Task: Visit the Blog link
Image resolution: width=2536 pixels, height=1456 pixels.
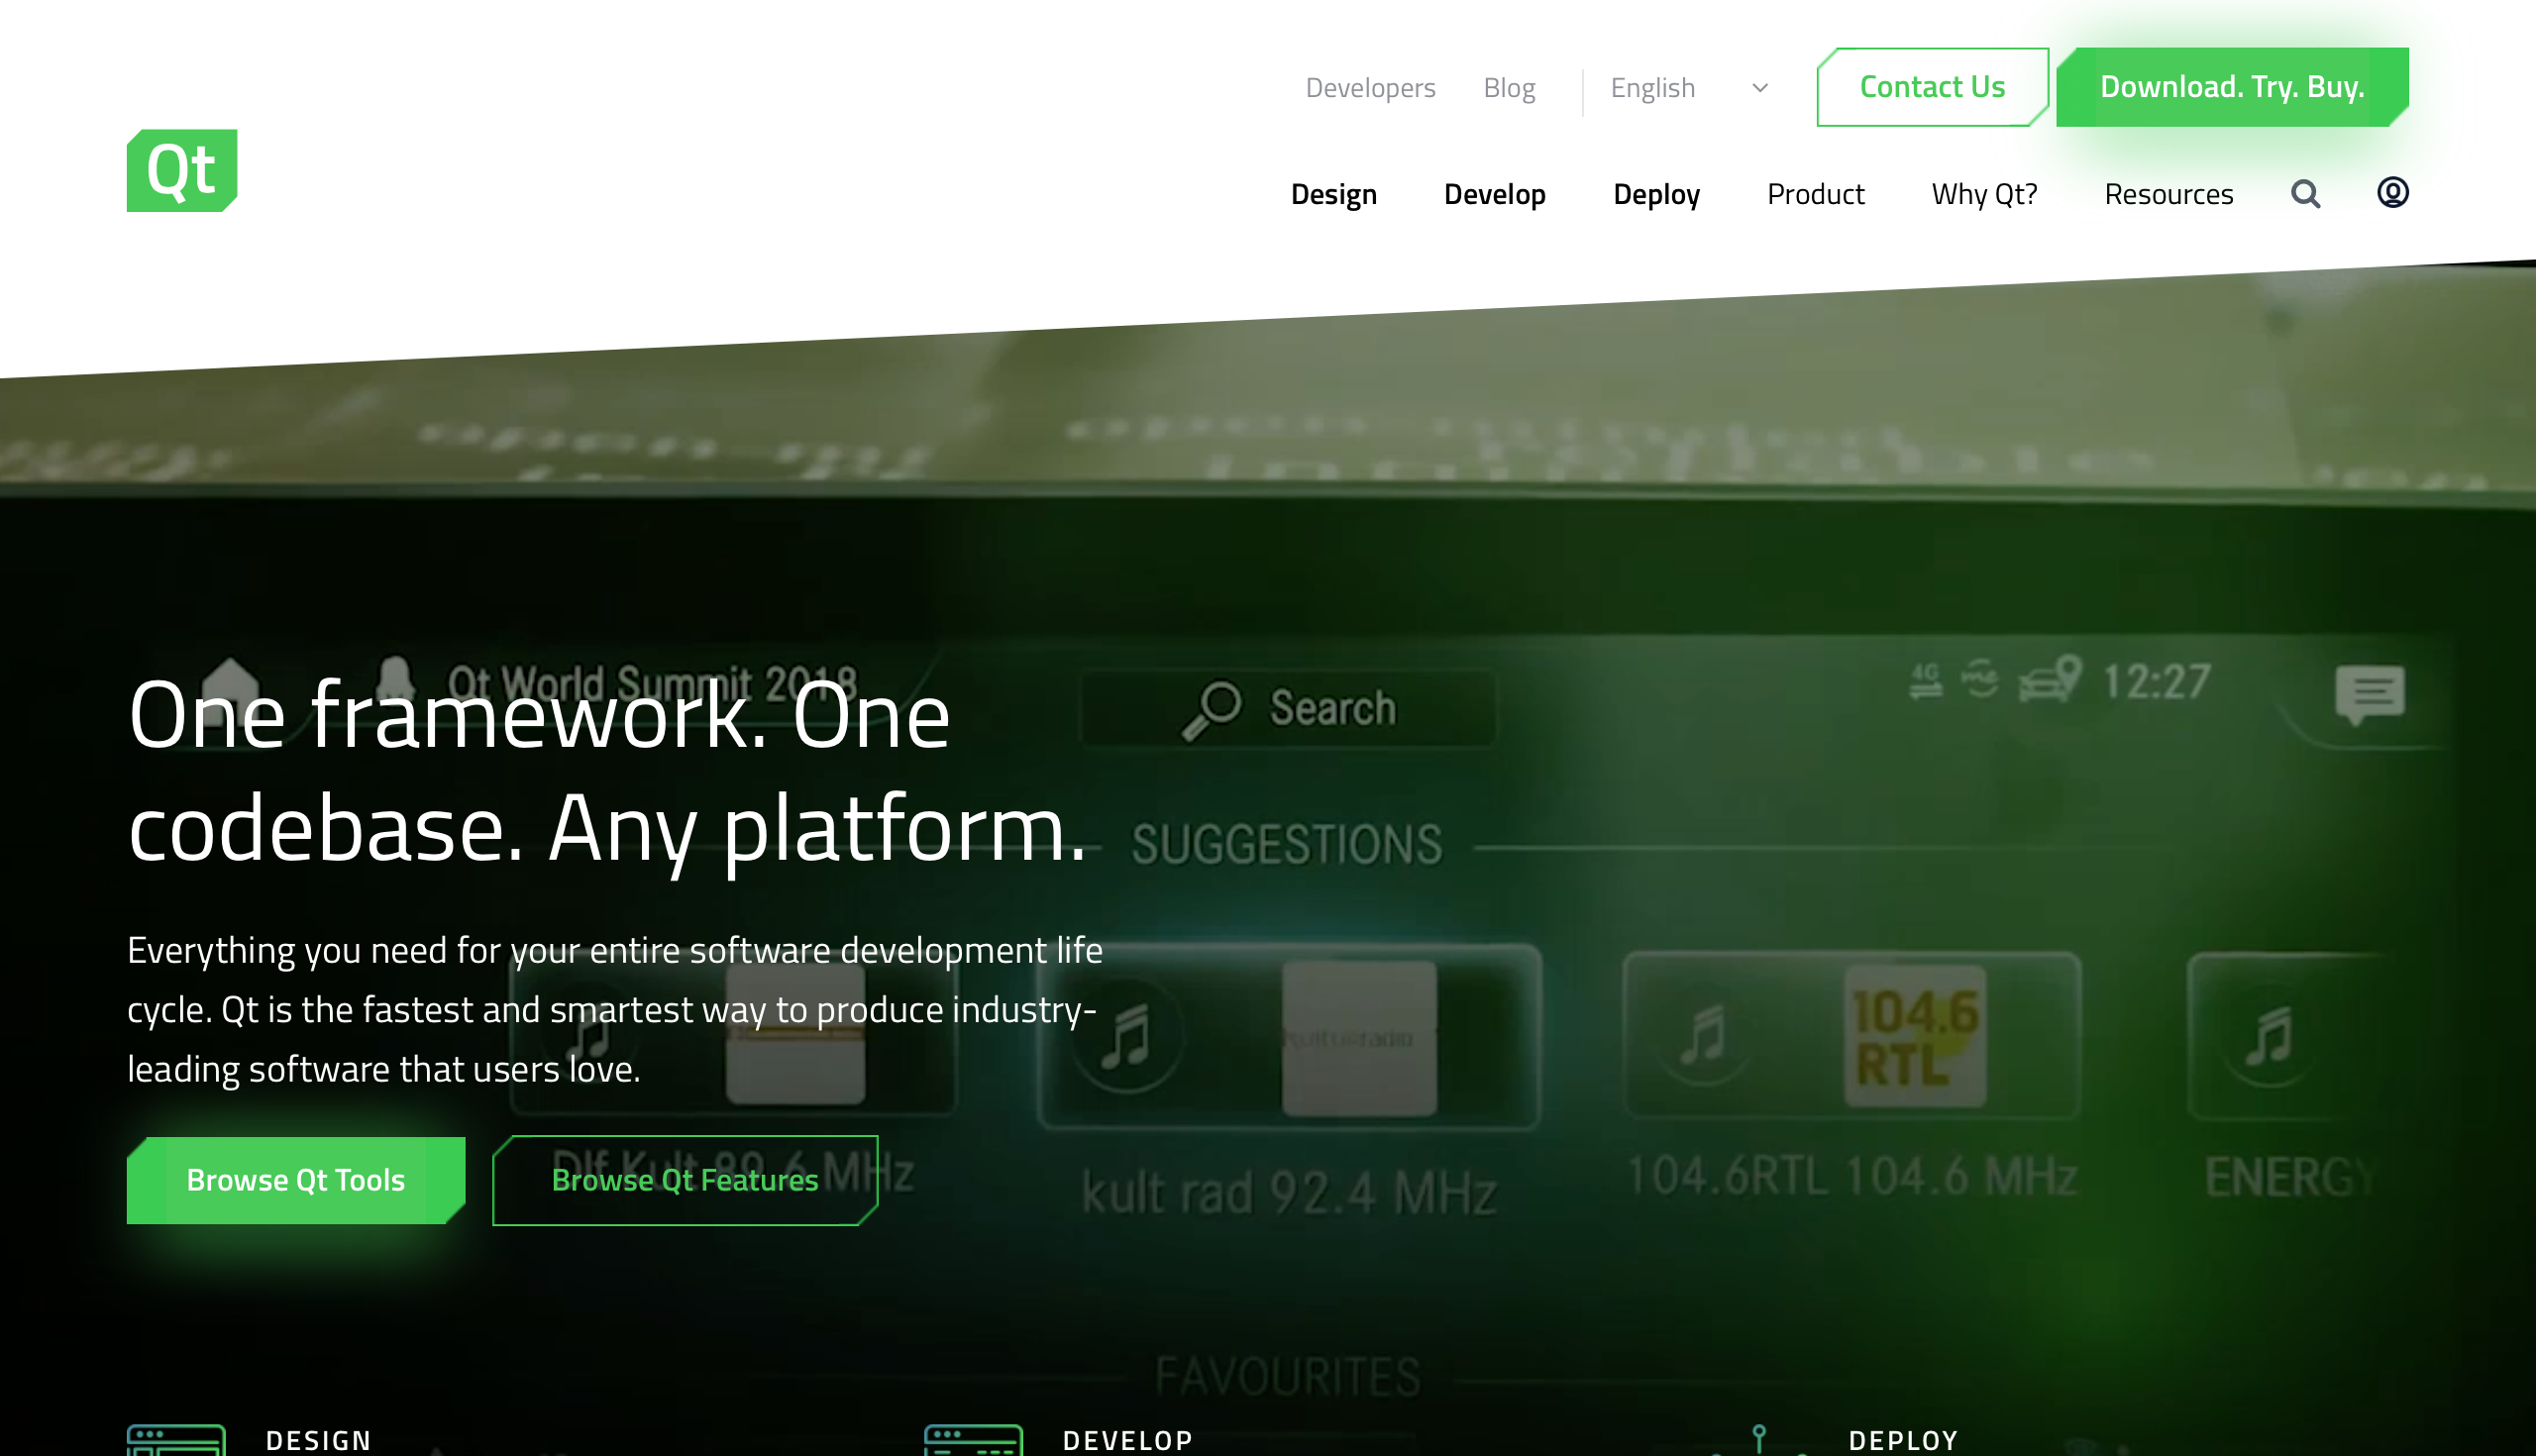Action: tap(1508, 88)
